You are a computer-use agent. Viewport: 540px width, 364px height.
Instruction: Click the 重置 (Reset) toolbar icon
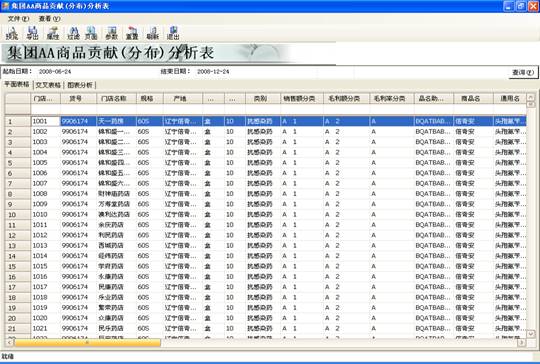(132, 33)
